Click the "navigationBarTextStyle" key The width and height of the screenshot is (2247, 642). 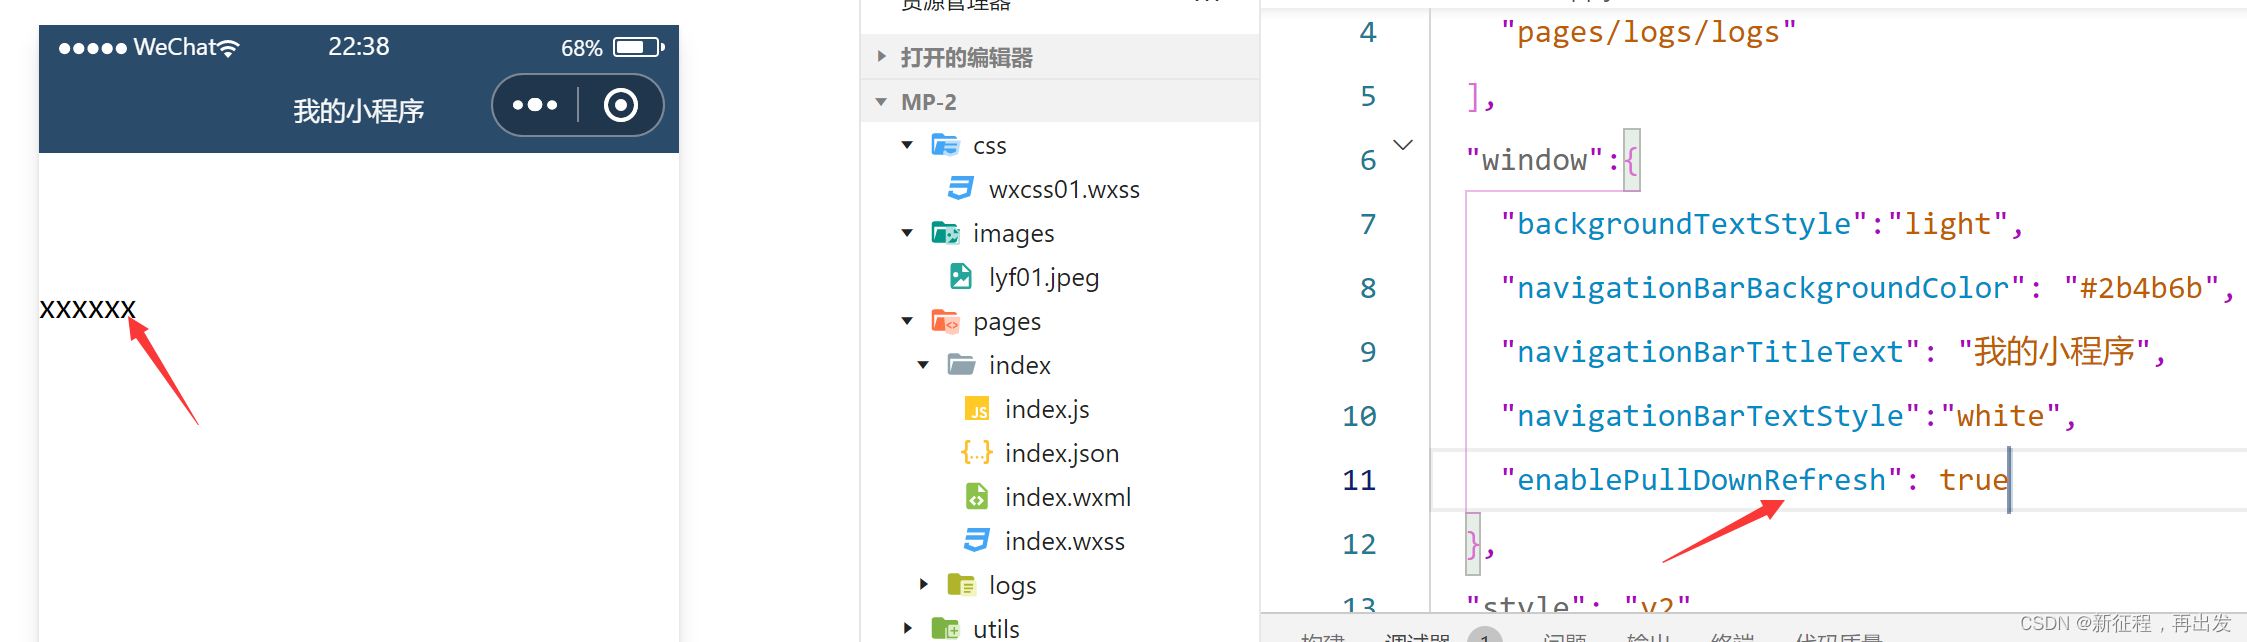click(1710, 416)
